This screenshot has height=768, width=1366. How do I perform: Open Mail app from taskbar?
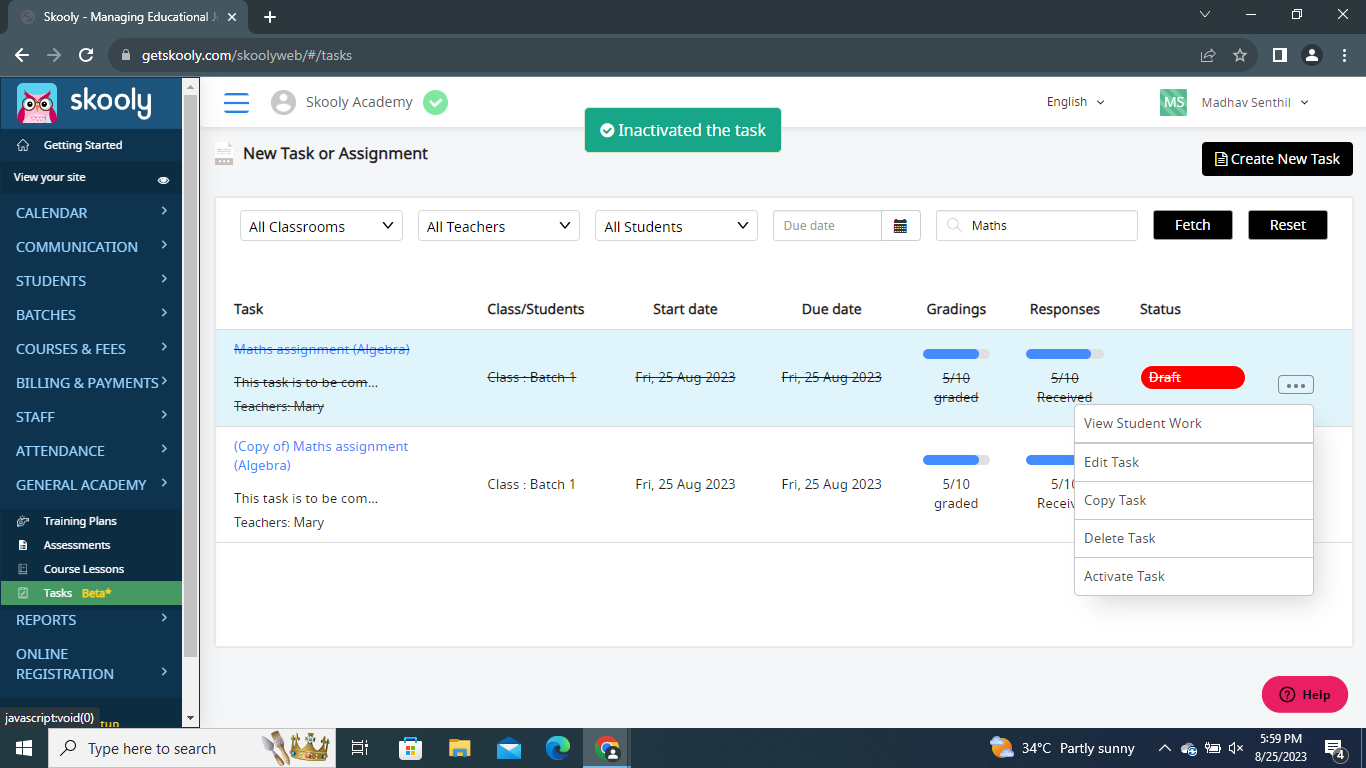click(509, 748)
